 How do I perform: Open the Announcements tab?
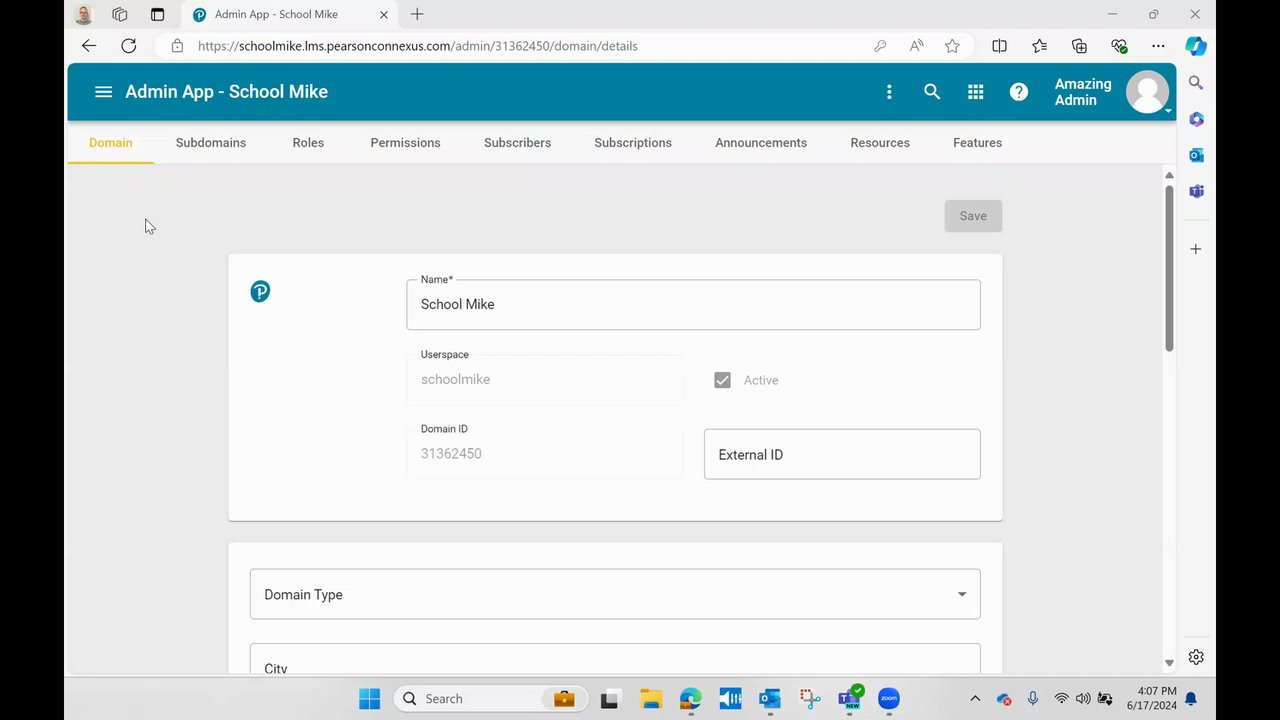(x=761, y=143)
